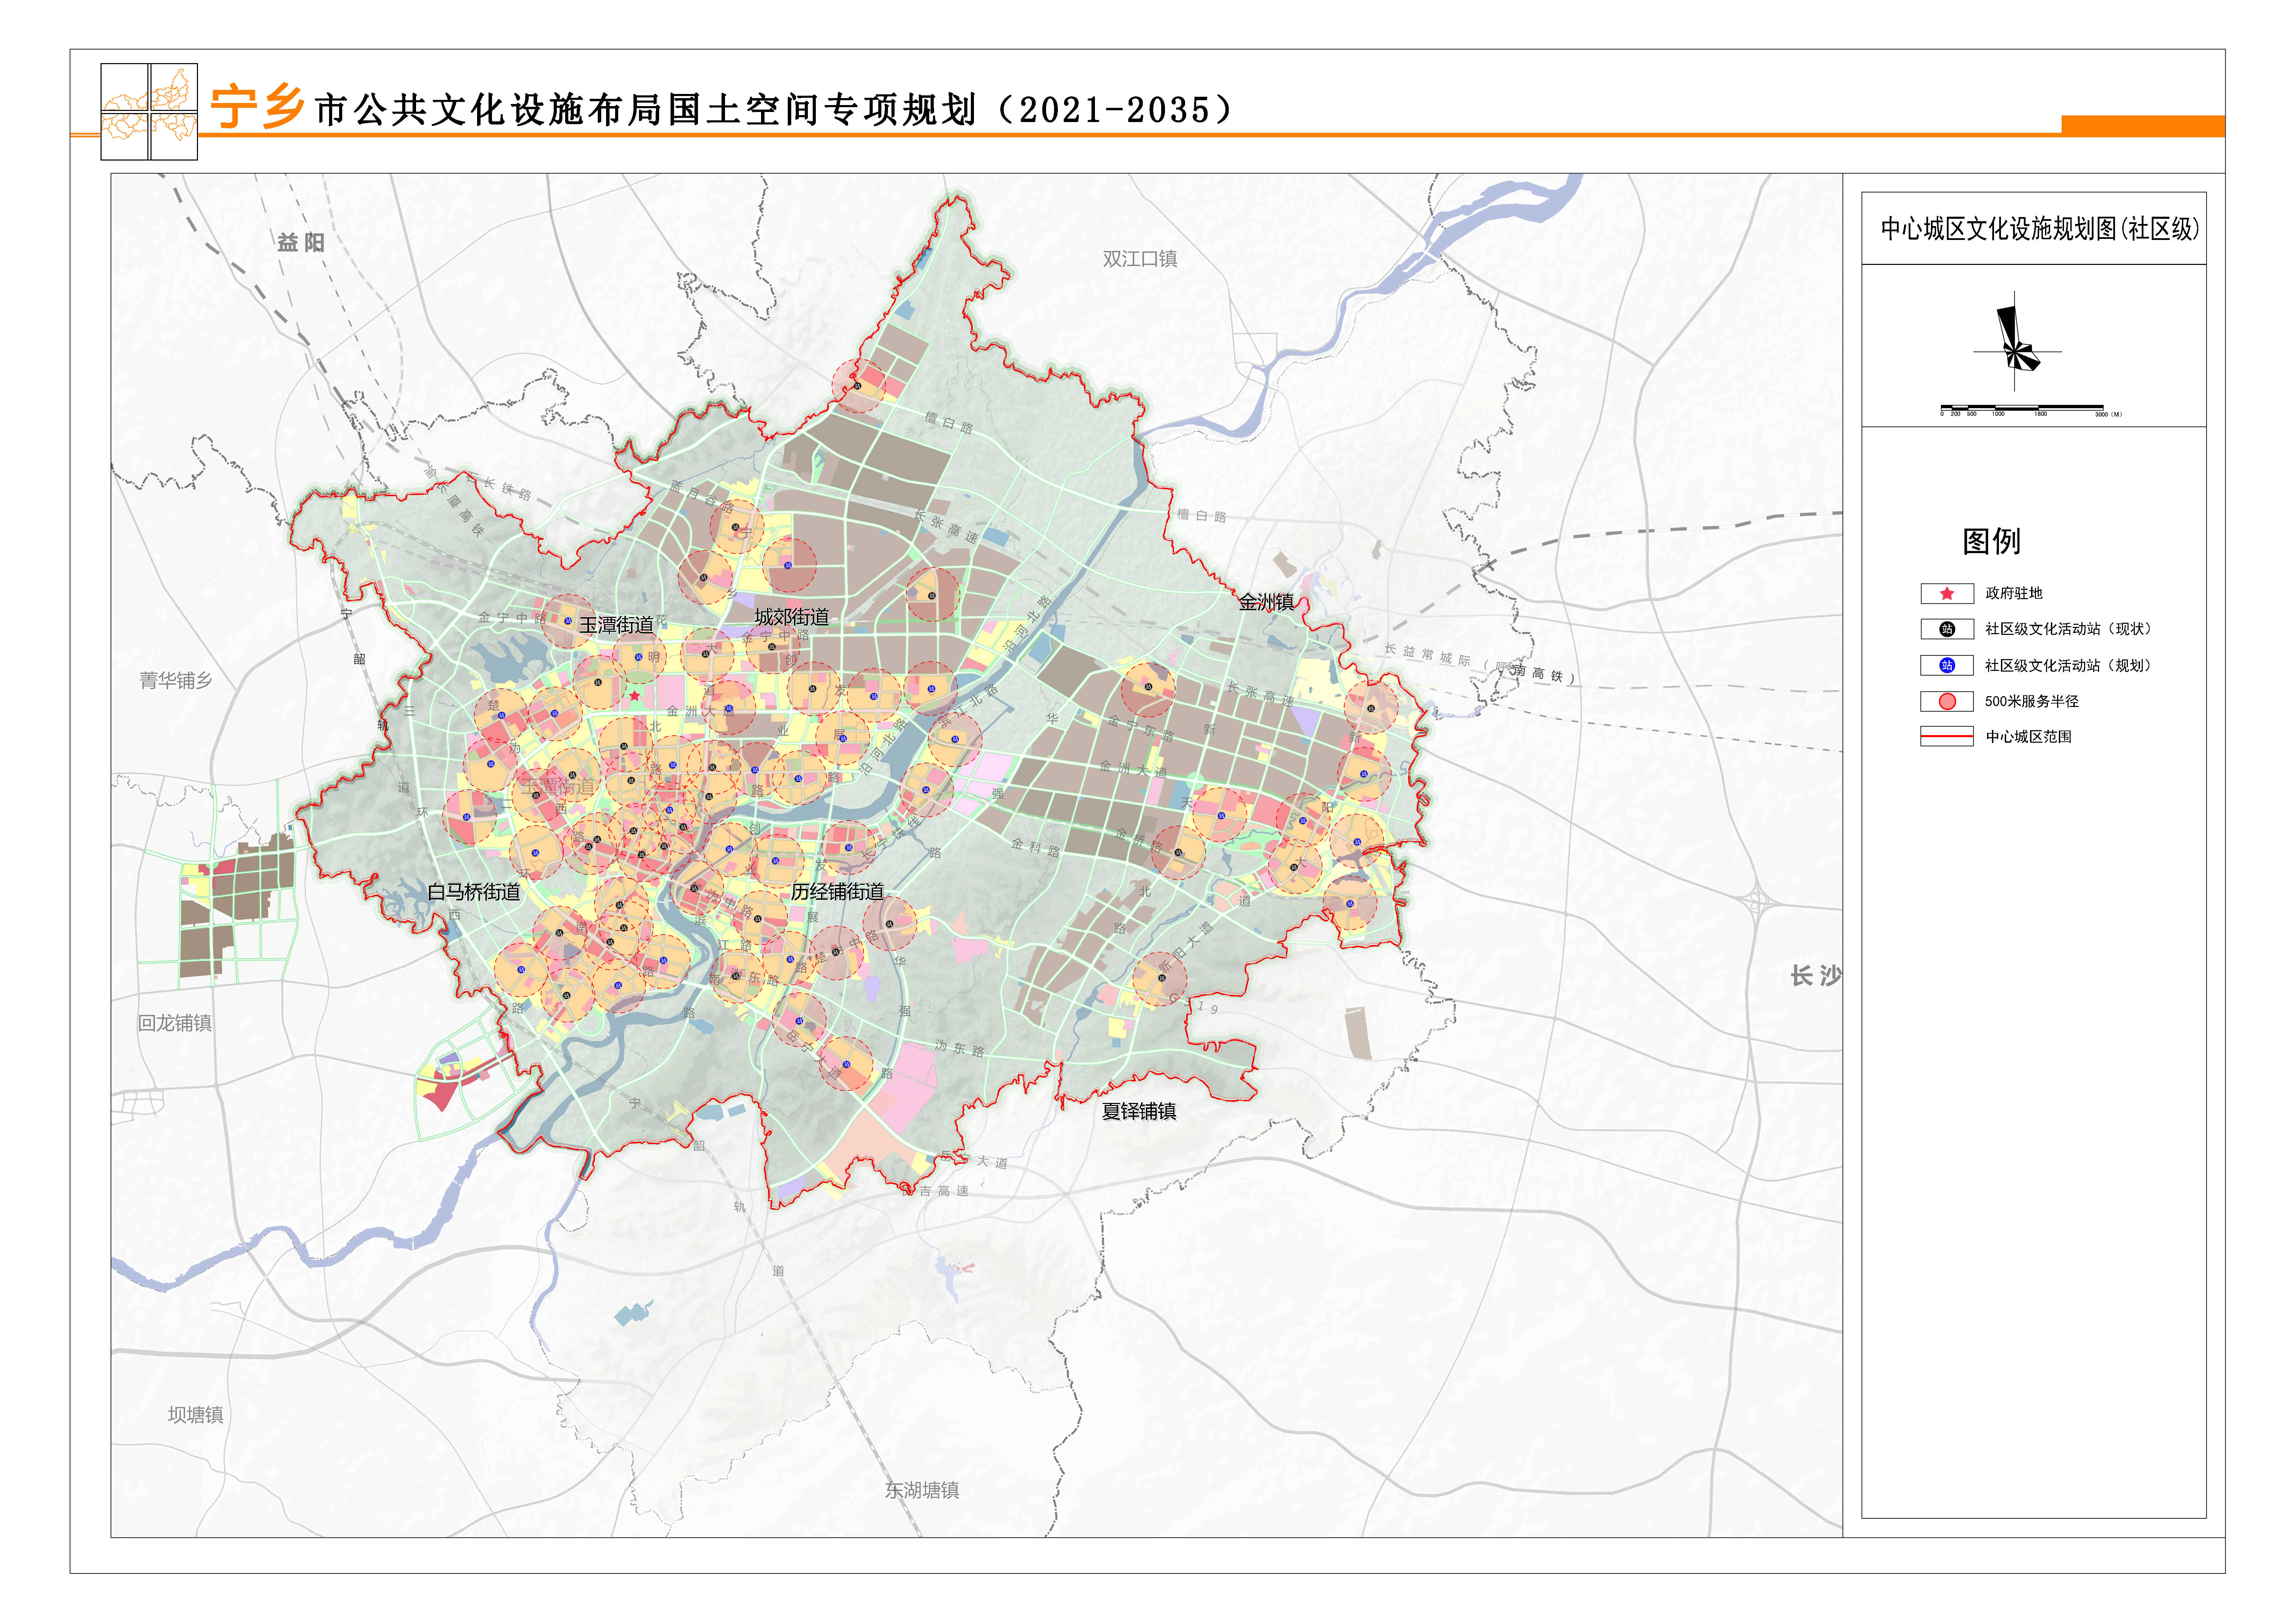Click the red star marker on the map
Image resolution: width=2296 pixels, height=1622 pixels.
coord(634,695)
